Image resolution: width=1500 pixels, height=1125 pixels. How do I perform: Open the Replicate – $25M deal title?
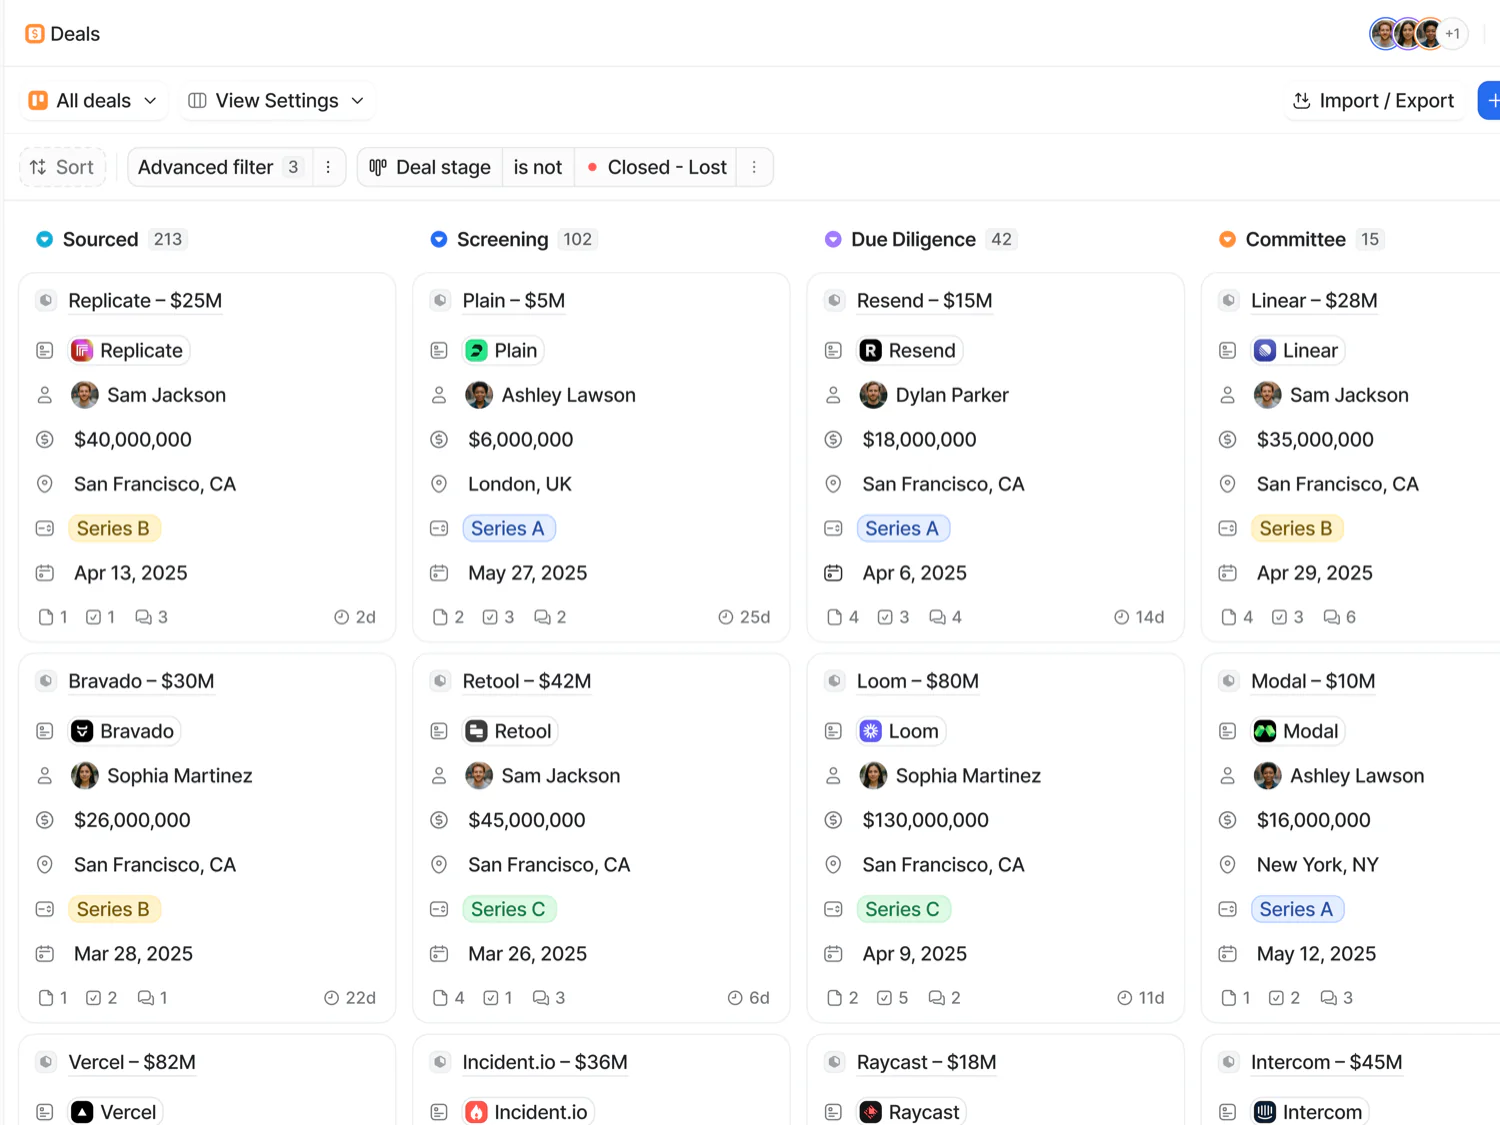click(x=145, y=301)
